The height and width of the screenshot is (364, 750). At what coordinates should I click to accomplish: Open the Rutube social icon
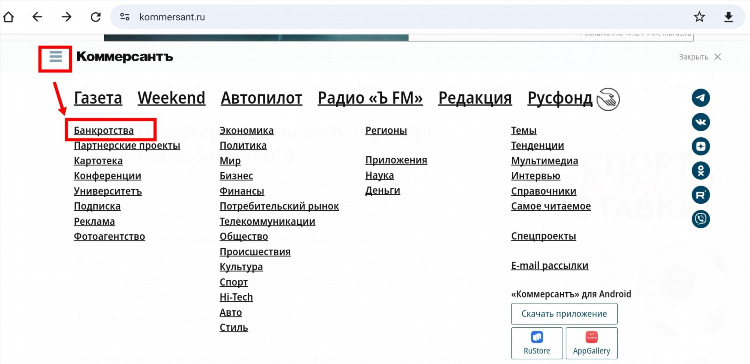click(x=701, y=195)
